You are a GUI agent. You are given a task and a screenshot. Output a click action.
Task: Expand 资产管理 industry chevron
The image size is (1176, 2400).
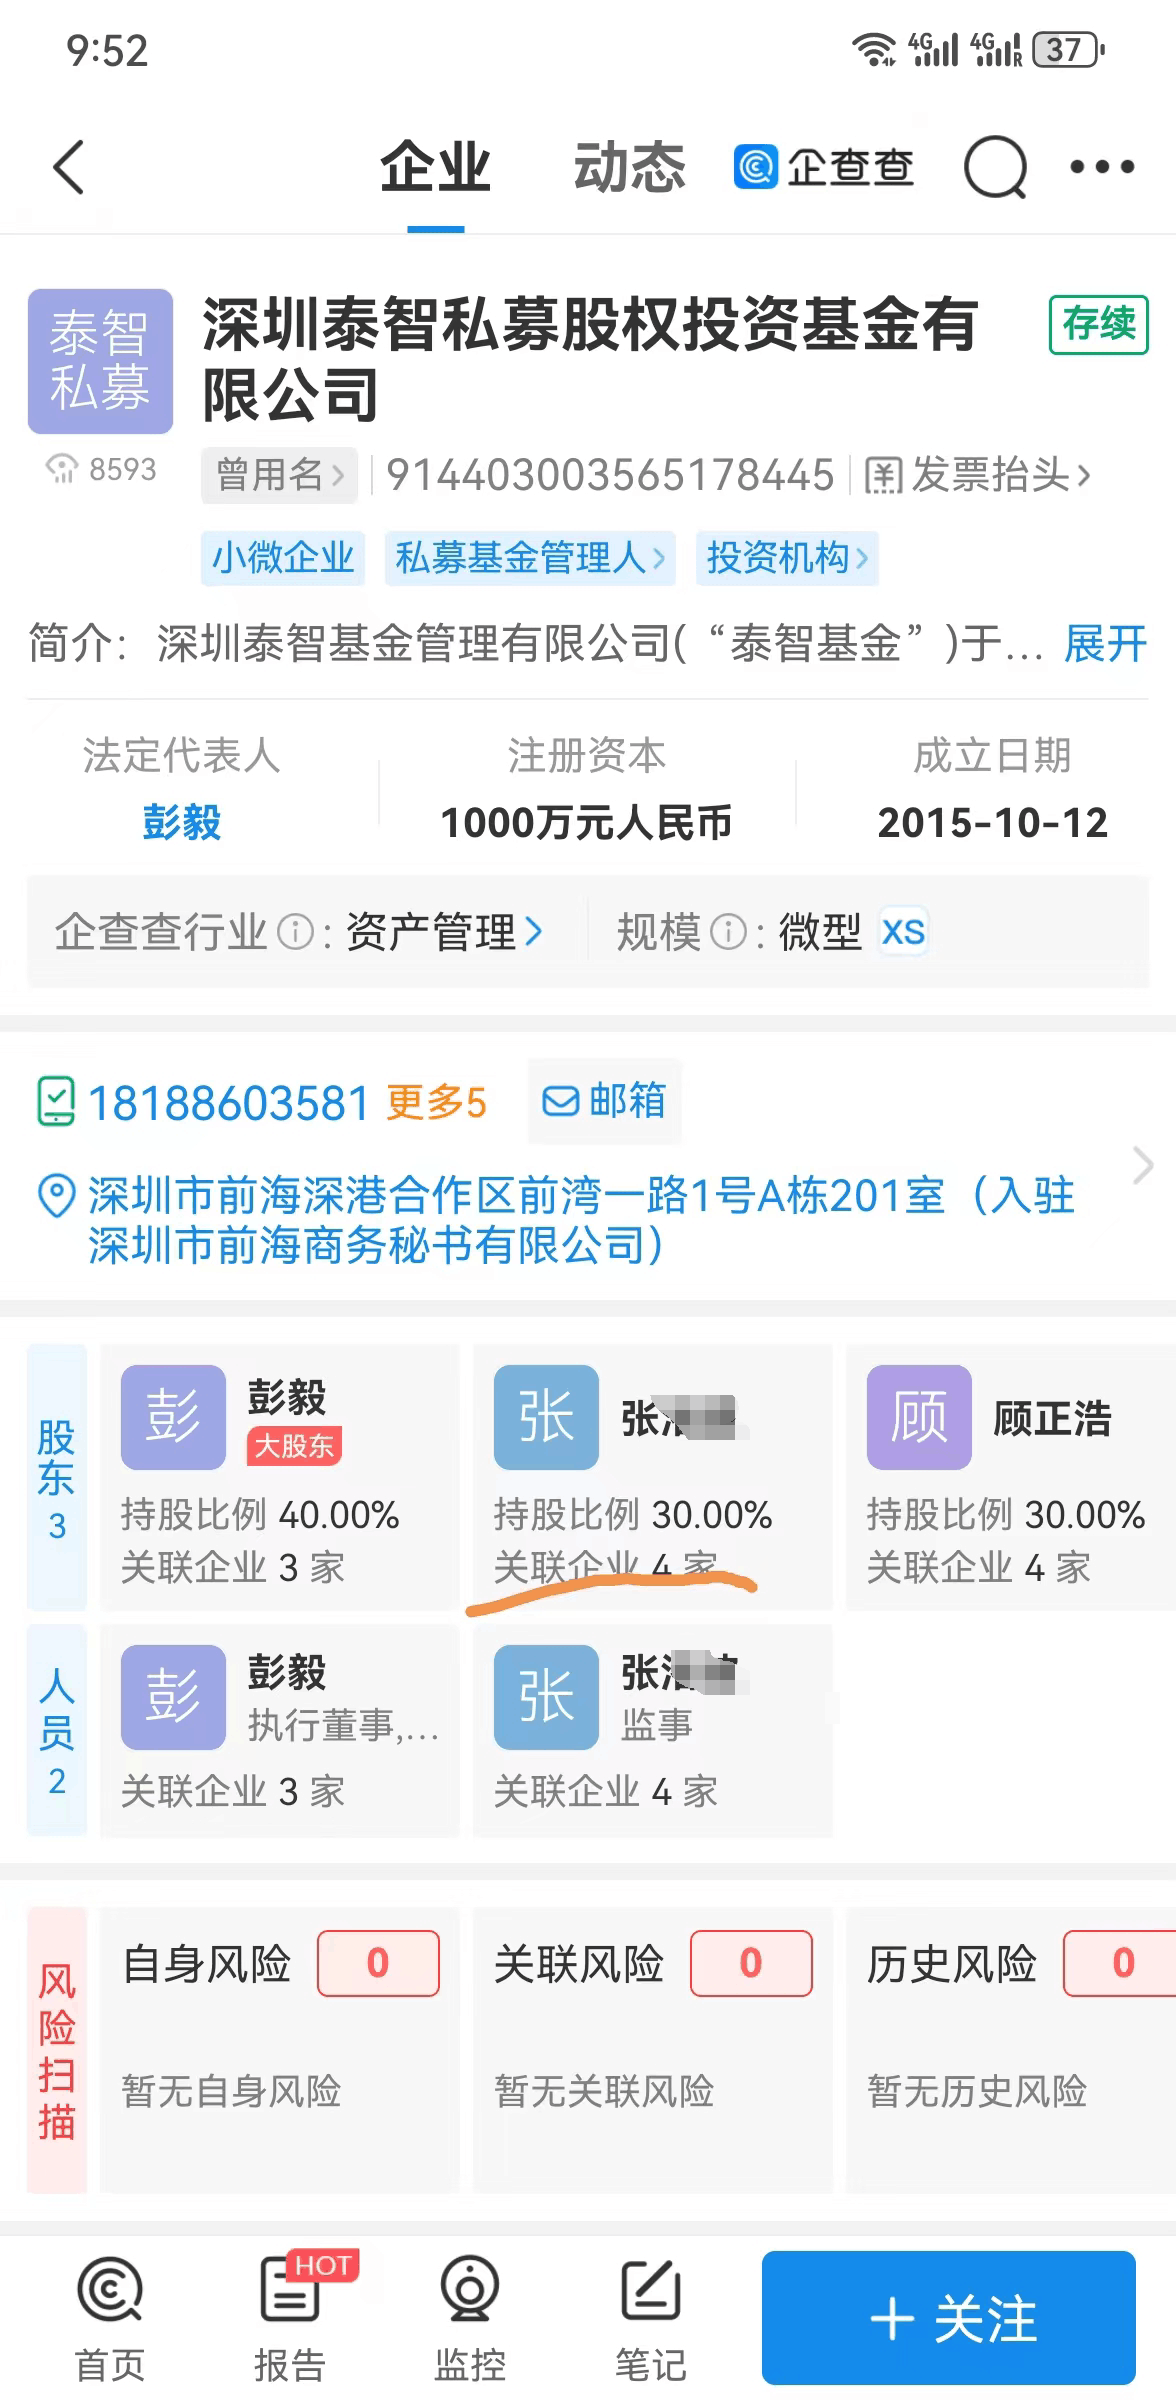[x=534, y=932]
